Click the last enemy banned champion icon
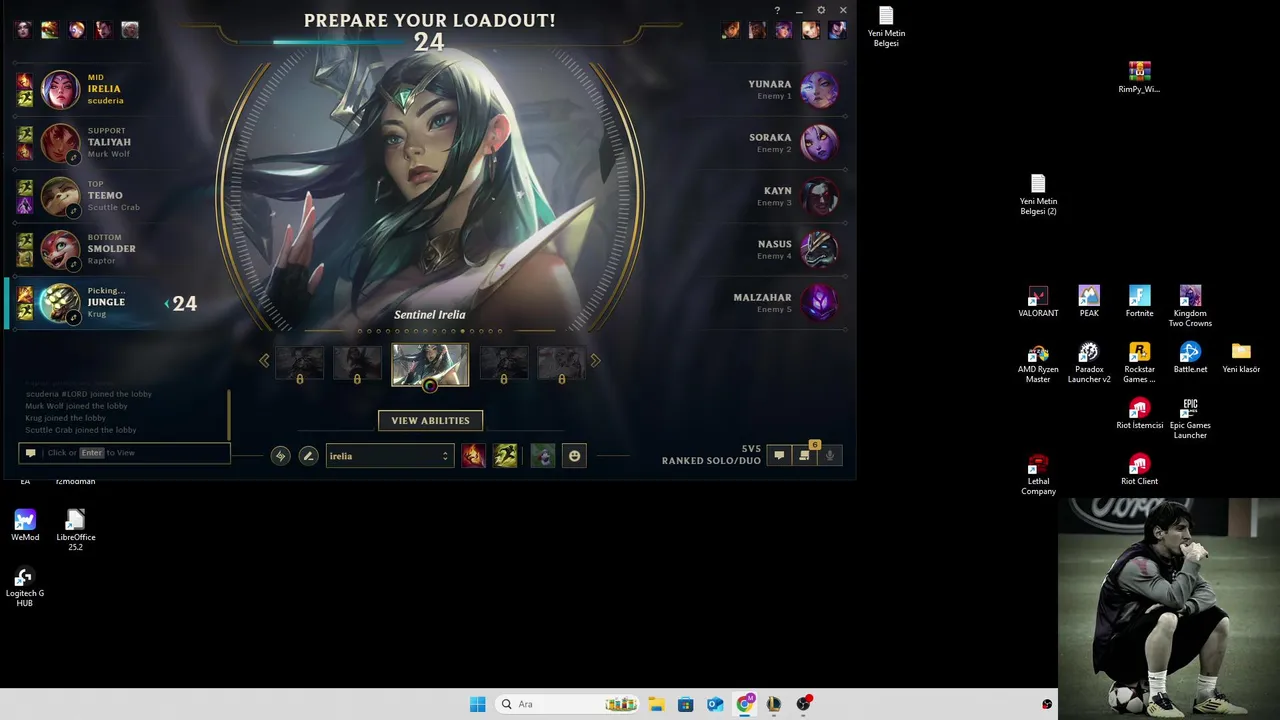Viewport: 1280px width, 720px height. coord(837,30)
